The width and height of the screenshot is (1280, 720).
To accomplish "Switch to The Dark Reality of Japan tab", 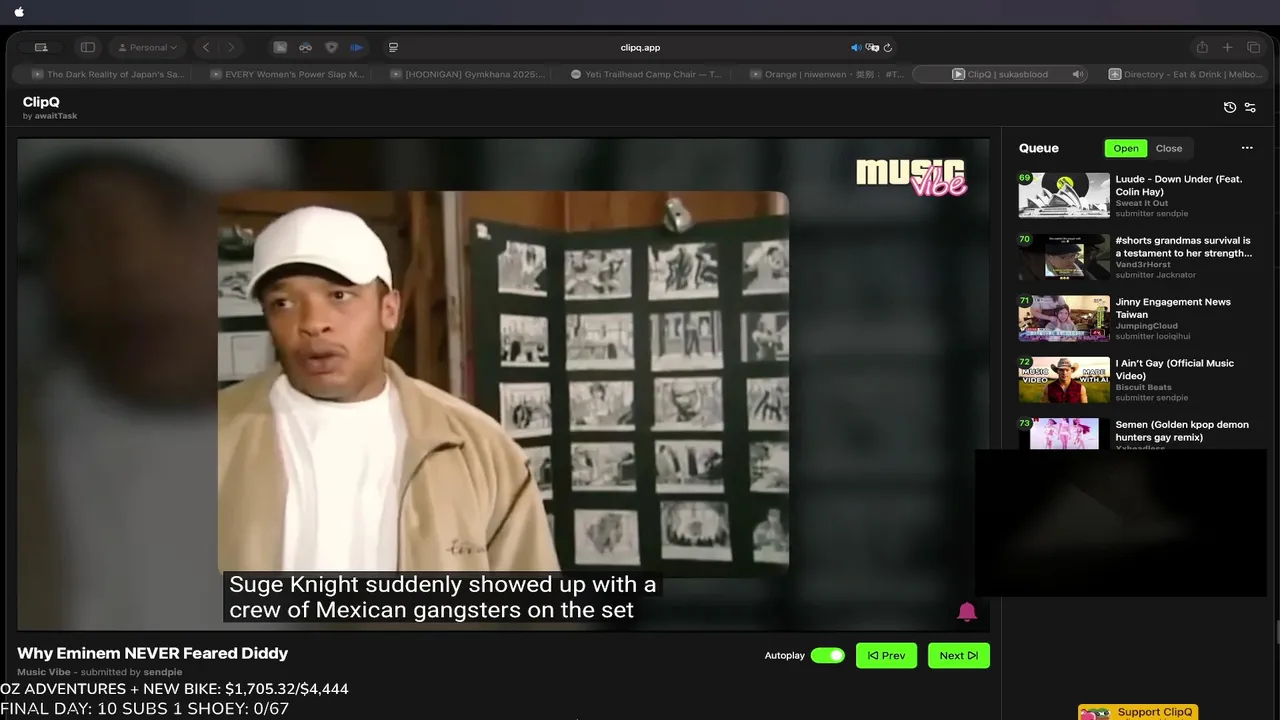I will pyautogui.click(x=108, y=74).
